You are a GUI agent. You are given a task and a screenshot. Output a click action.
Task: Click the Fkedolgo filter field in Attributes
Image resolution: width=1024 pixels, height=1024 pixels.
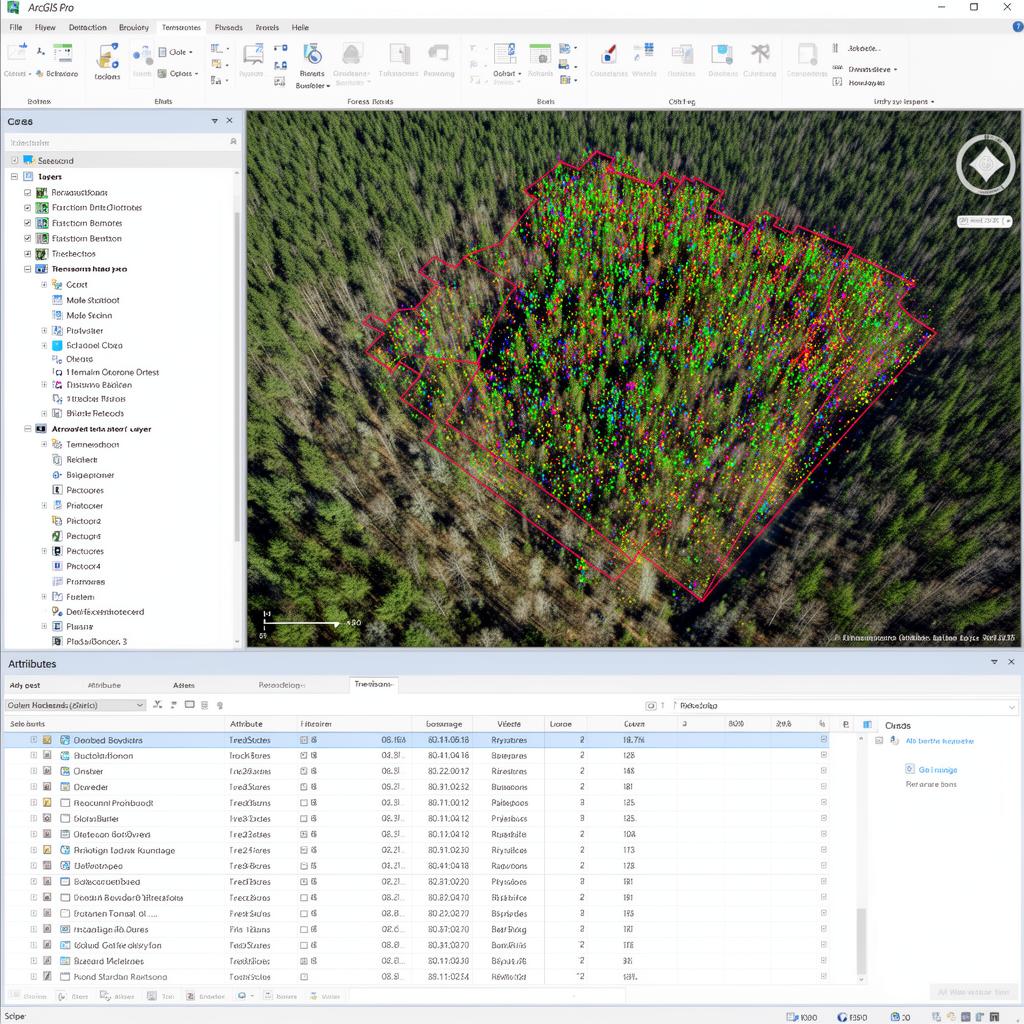pos(846,705)
